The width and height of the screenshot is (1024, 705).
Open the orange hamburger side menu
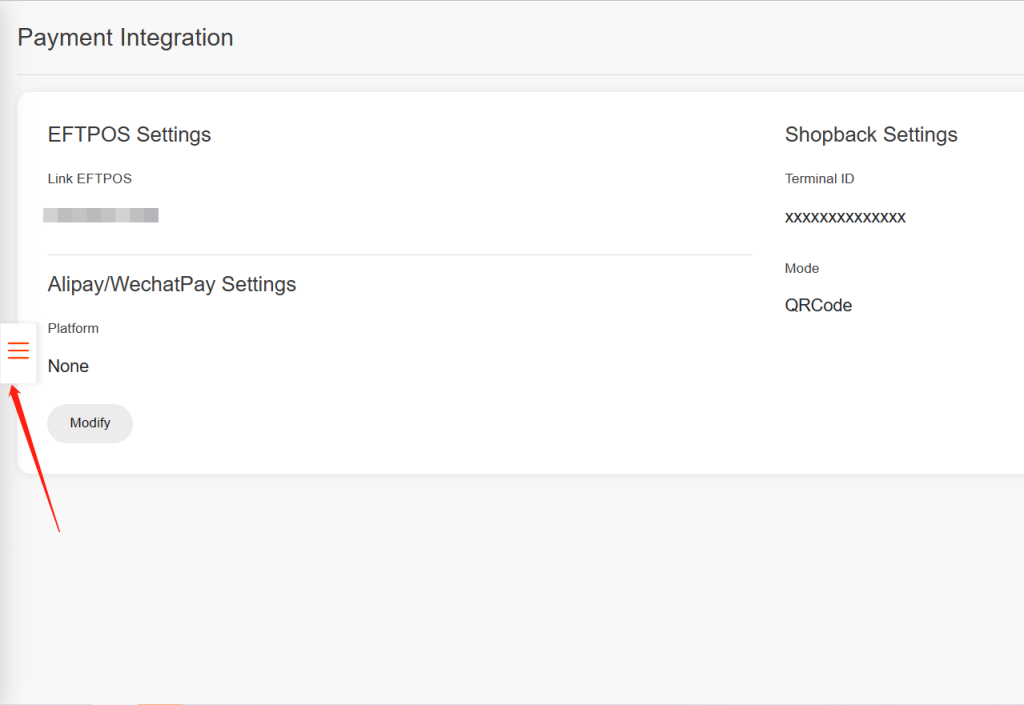click(18, 351)
